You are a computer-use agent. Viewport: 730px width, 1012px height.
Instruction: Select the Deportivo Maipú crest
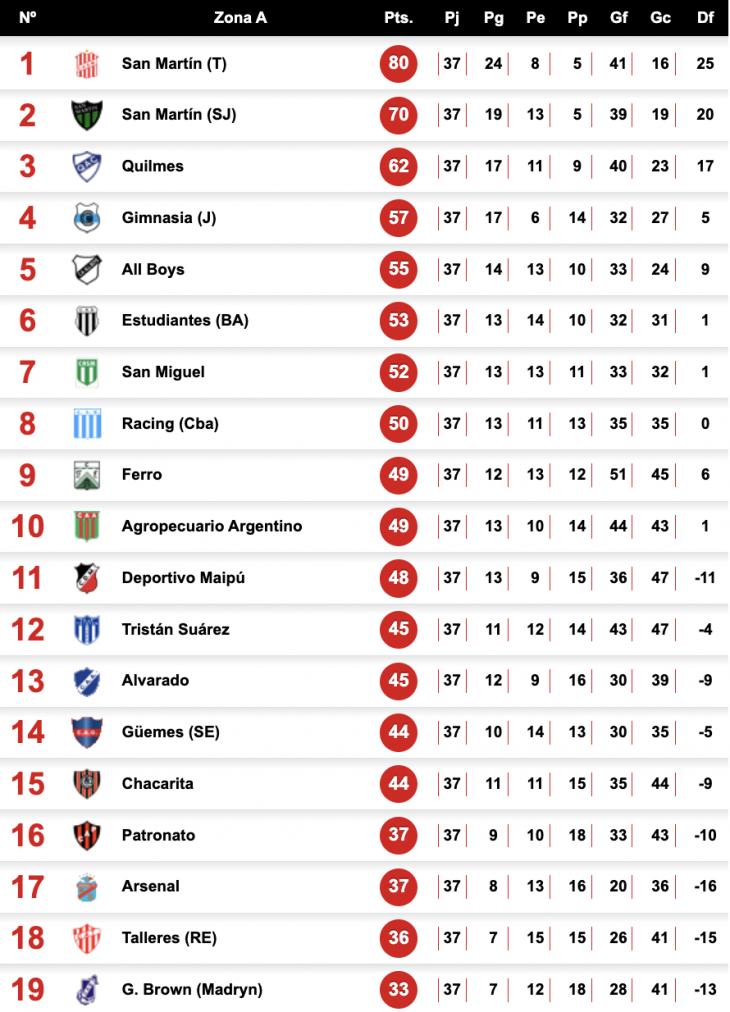(86, 578)
